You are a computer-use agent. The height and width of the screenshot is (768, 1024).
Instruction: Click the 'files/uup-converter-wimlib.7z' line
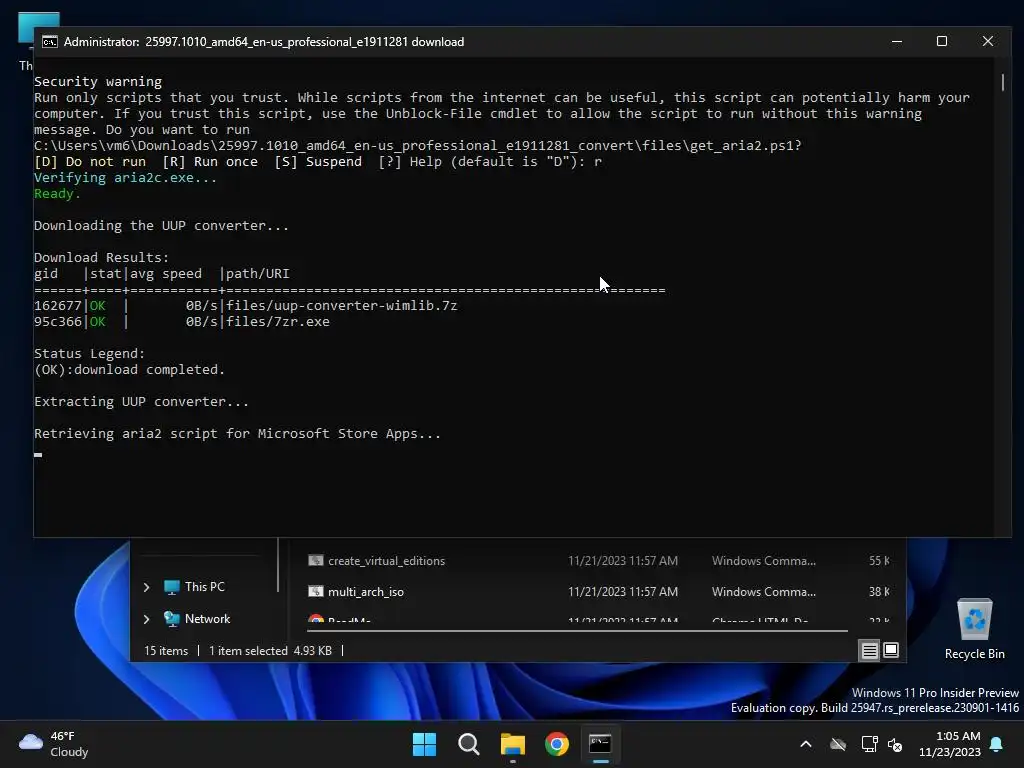coord(342,306)
